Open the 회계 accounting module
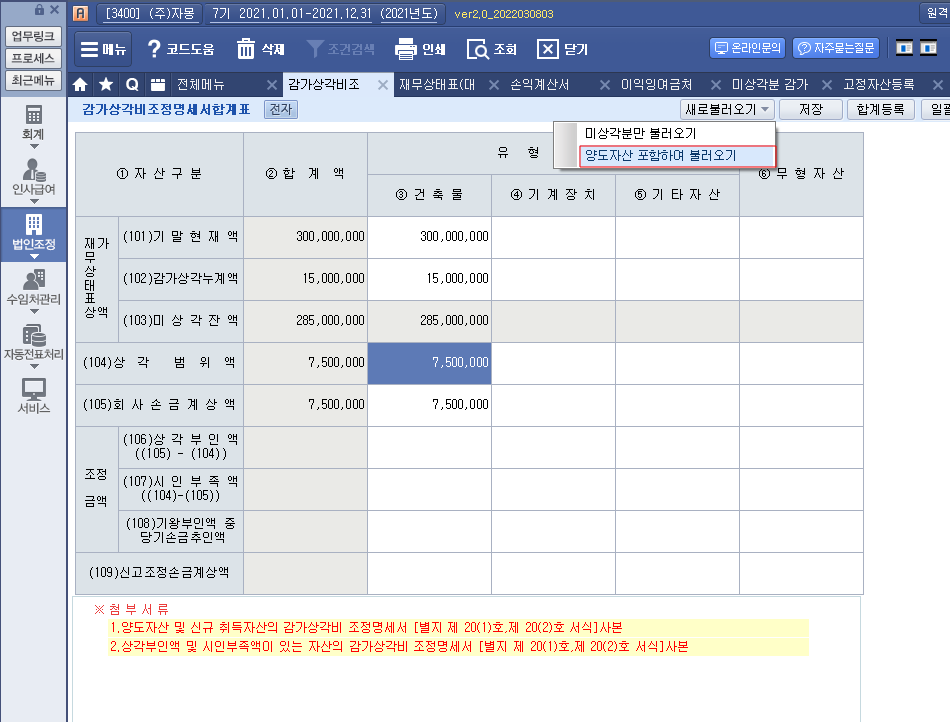950x722 pixels. click(33, 122)
